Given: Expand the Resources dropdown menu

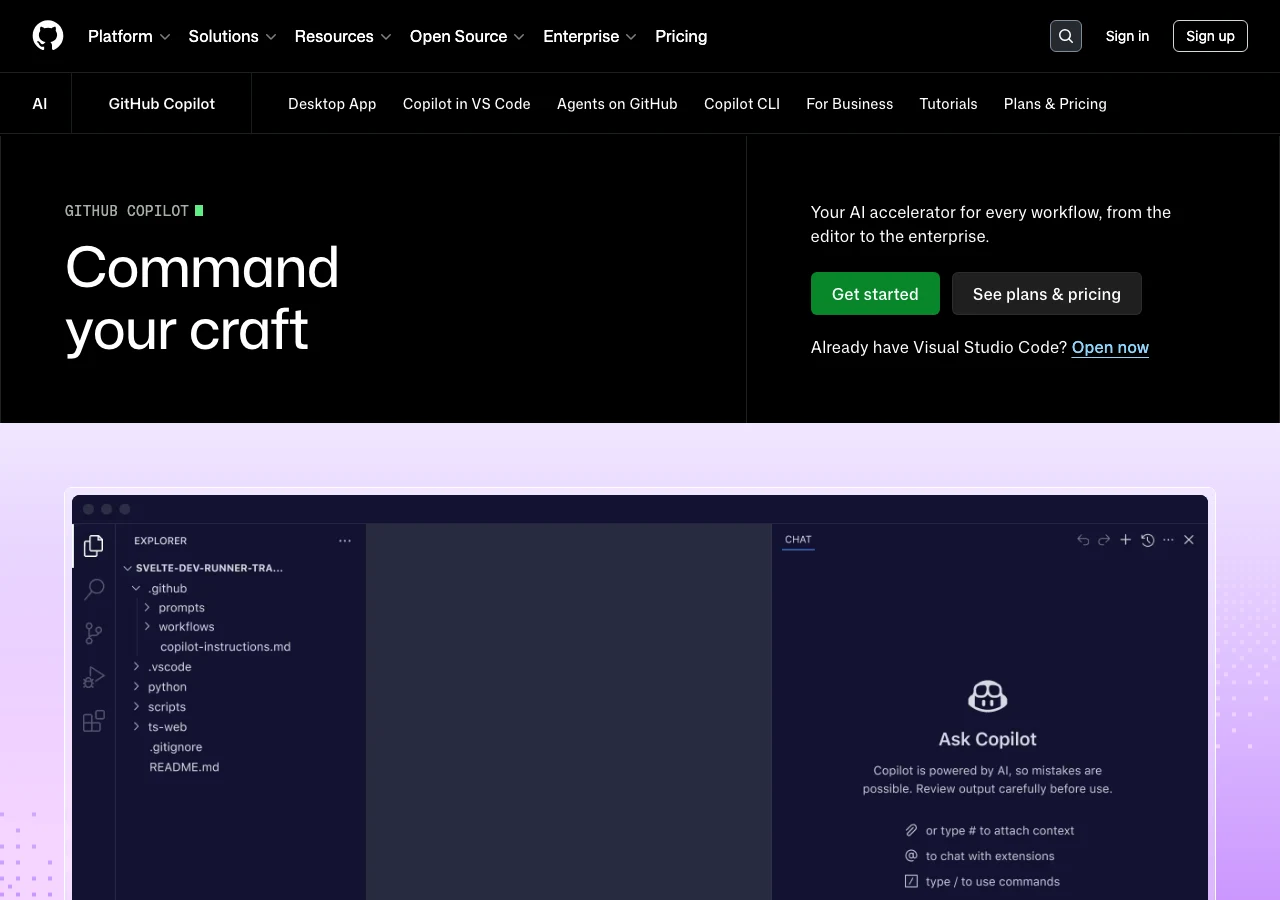Looking at the screenshot, I should click(x=343, y=36).
